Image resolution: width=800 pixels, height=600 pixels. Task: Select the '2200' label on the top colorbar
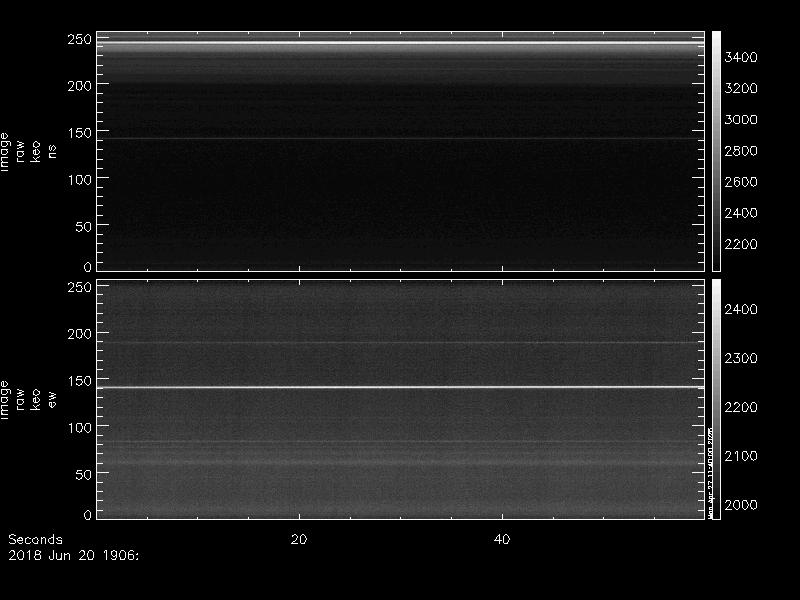(x=741, y=244)
